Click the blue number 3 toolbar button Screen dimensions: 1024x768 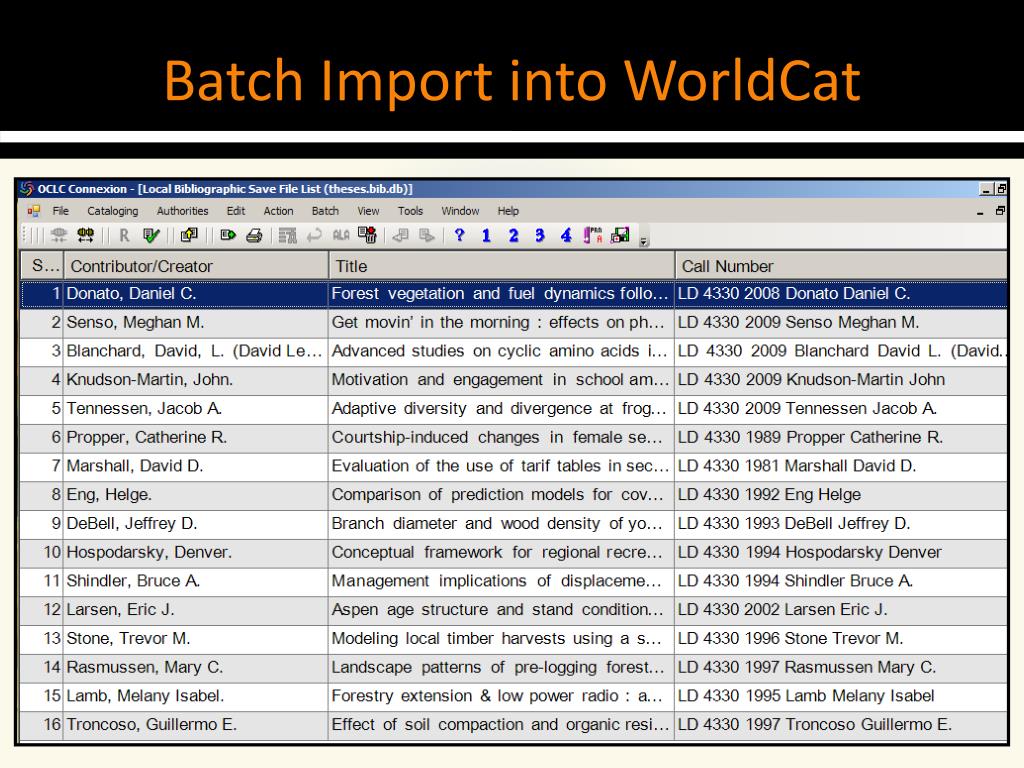click(539, 235)
